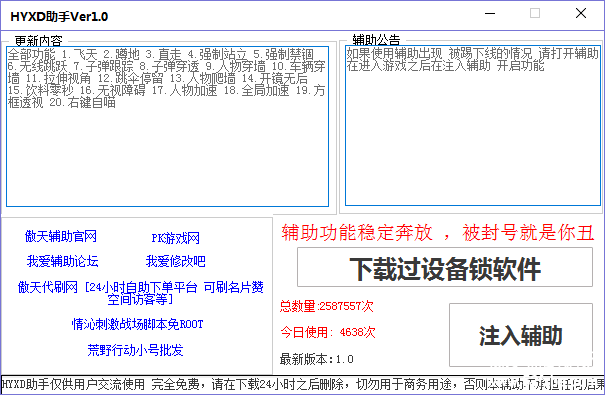605x395 pixels.
Task: Go to 我爱修改吧 link
Action: (x=176, y=261)
